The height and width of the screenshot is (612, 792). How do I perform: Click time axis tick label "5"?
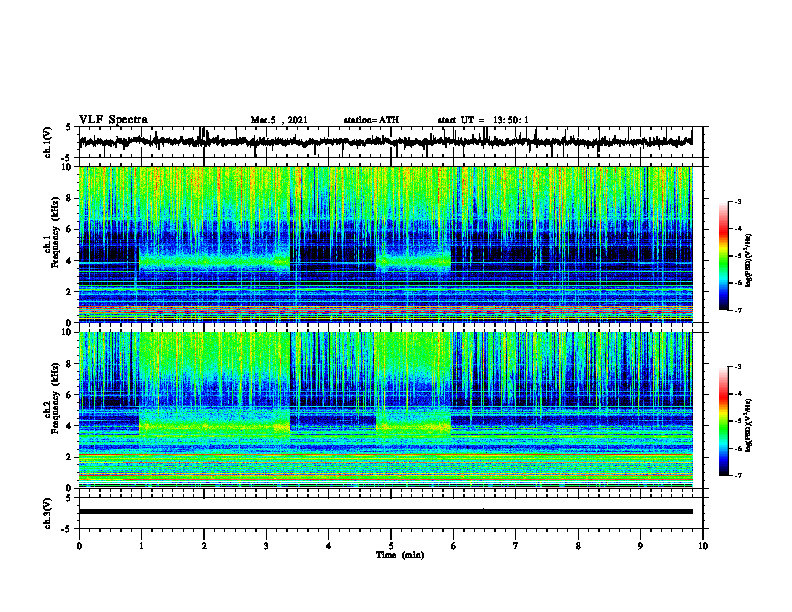[x=391, y=546]
